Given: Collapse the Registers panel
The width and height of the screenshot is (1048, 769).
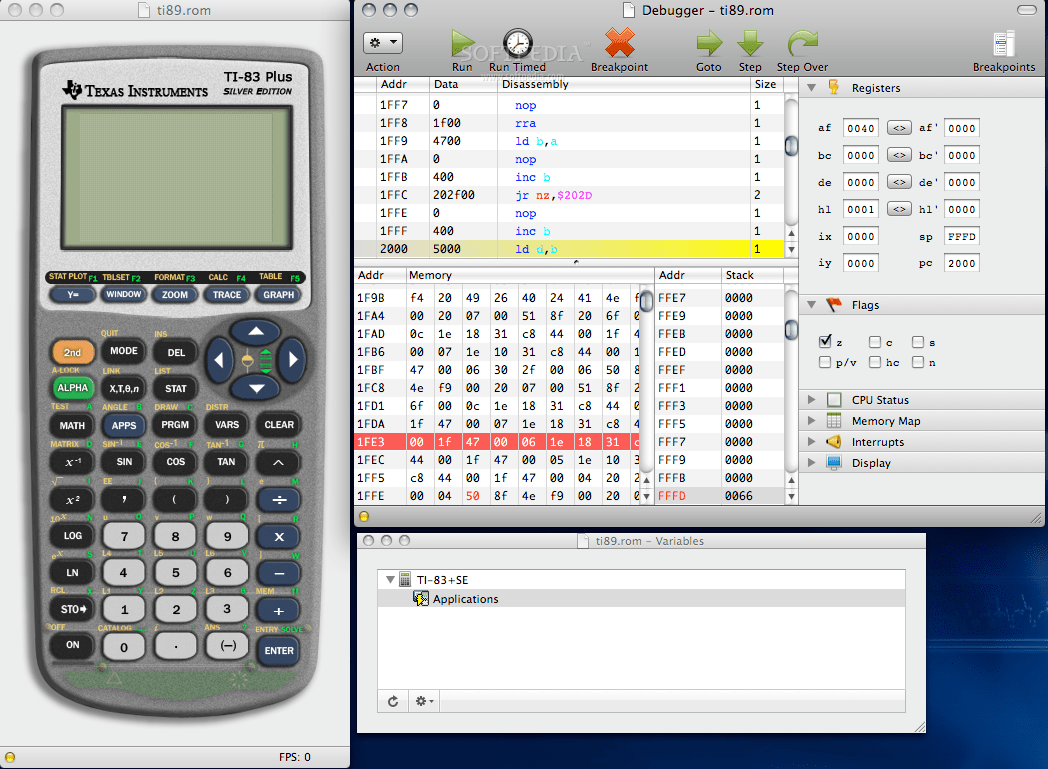Looking at the screenshot, I should (x=811, y=87).
